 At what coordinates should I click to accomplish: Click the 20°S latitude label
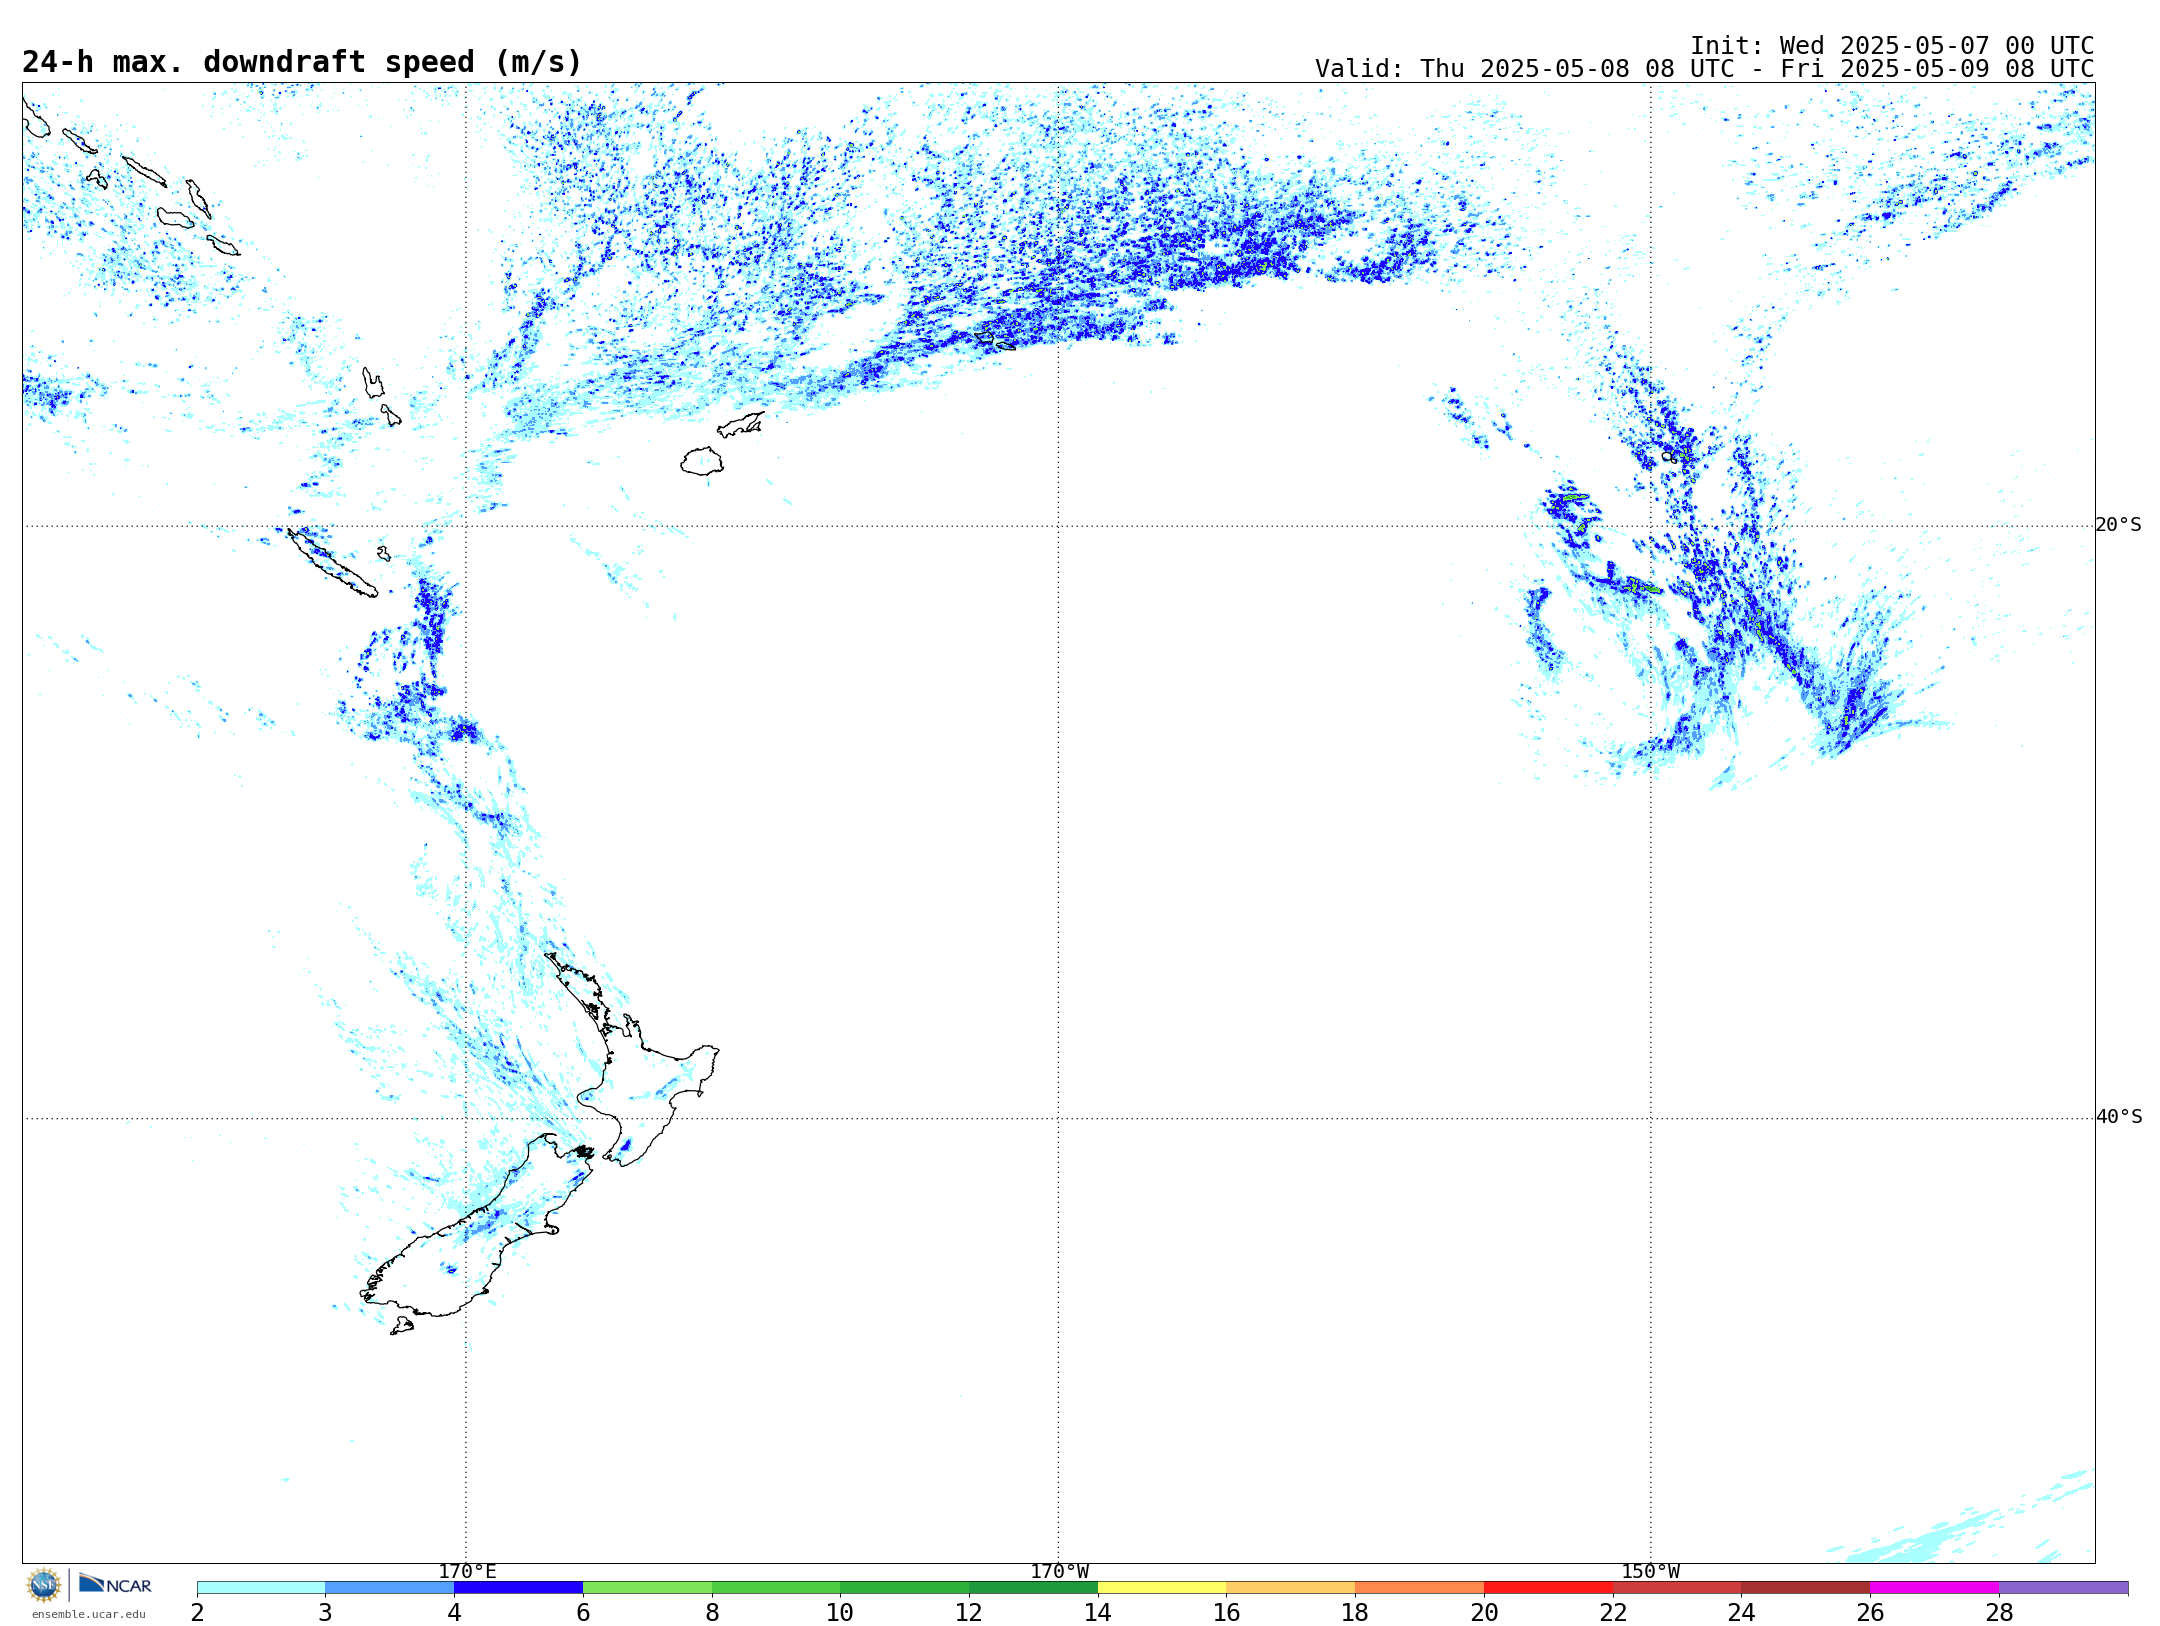[2119, 525]
